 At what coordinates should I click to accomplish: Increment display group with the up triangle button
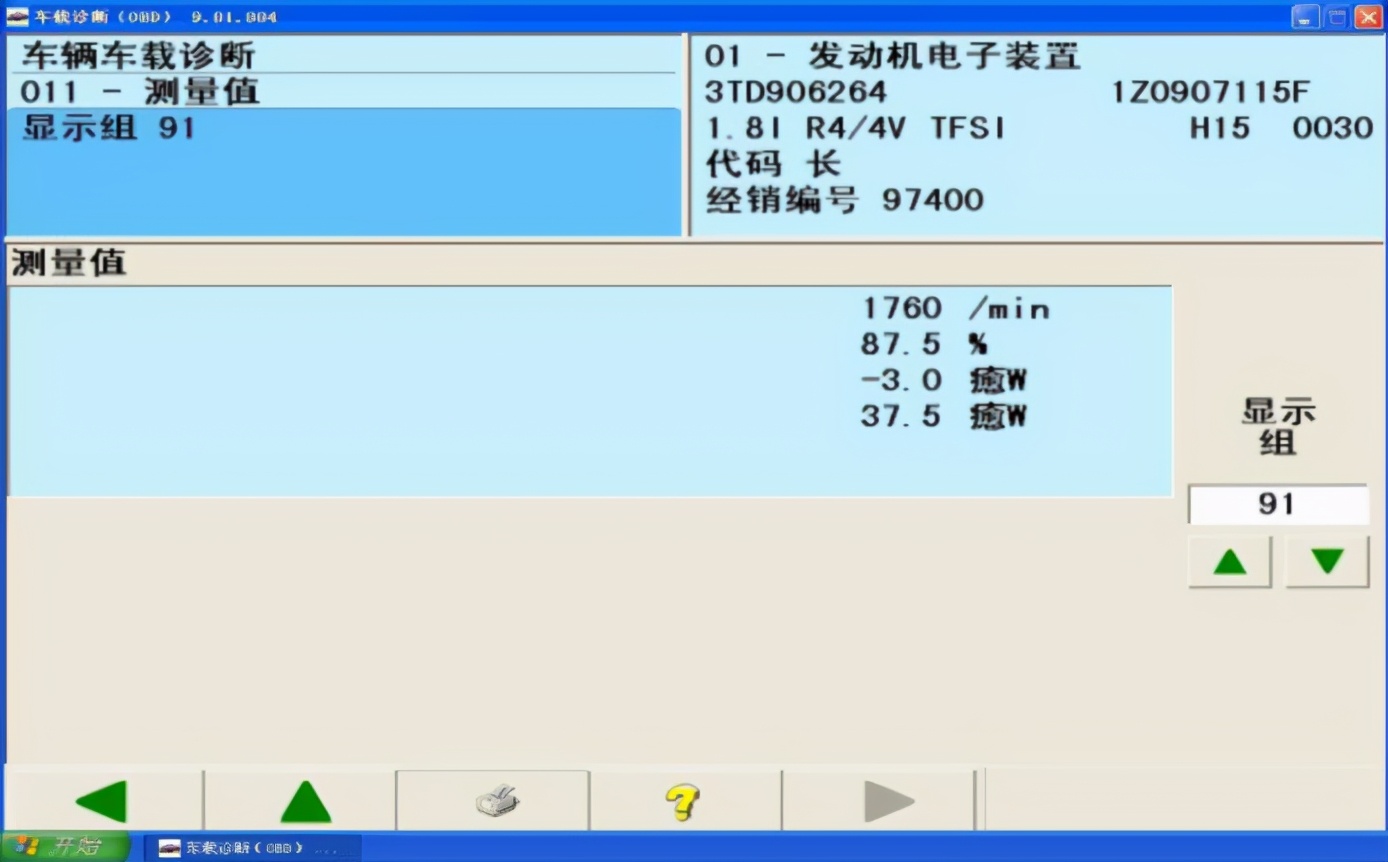coord(1229,561)
